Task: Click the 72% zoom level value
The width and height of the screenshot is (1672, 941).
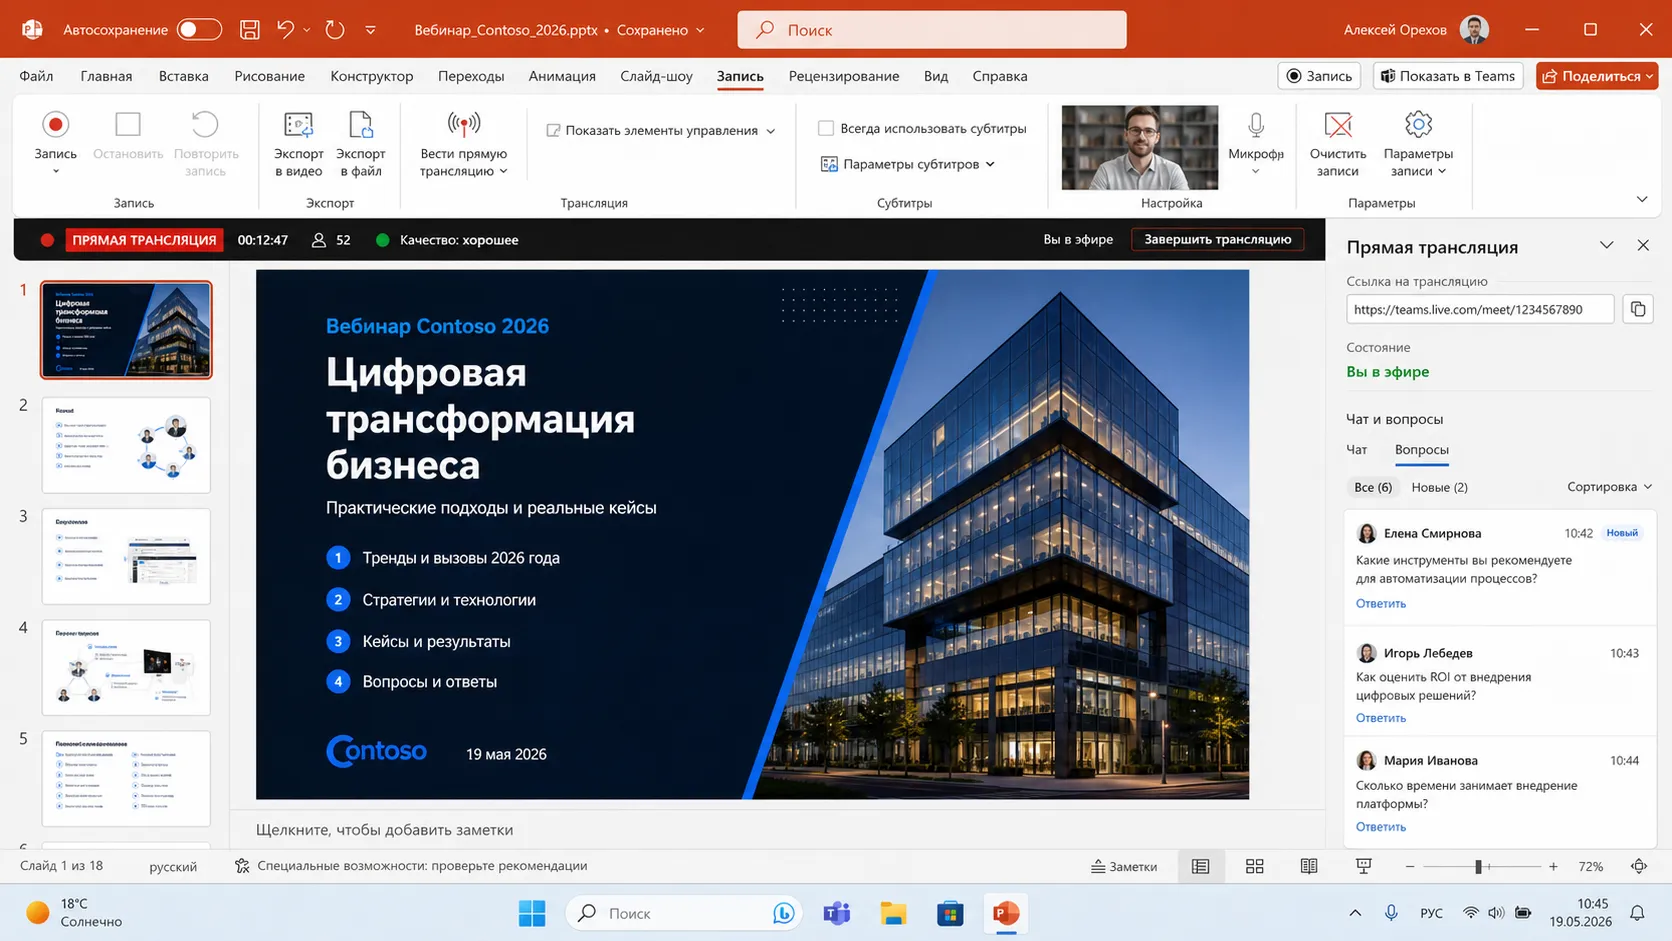Action: click(x=1590, y=866)
